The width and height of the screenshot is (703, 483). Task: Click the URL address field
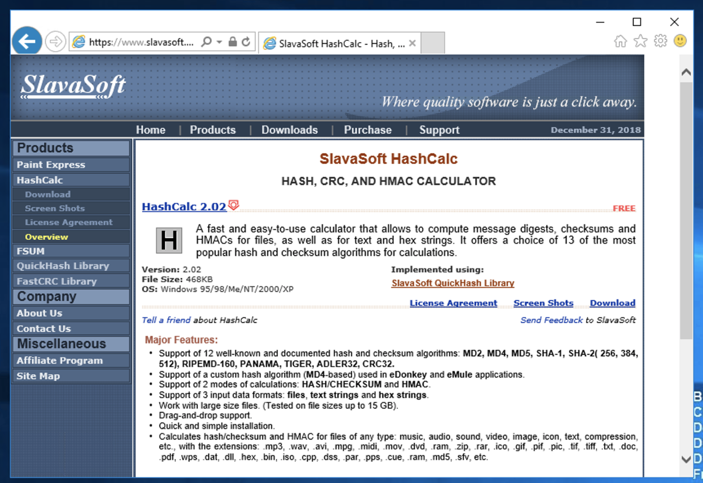(141, 42)
